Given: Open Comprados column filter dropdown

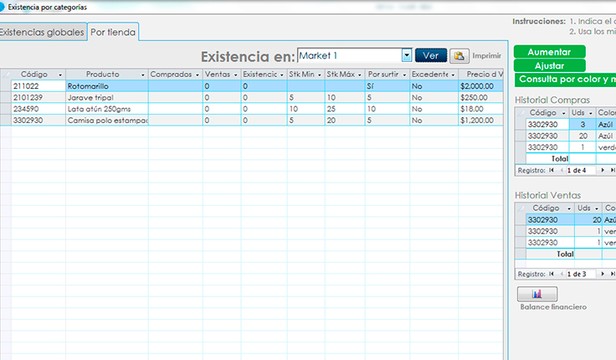Looking at the screenshot, I should (x=197, y=75).
